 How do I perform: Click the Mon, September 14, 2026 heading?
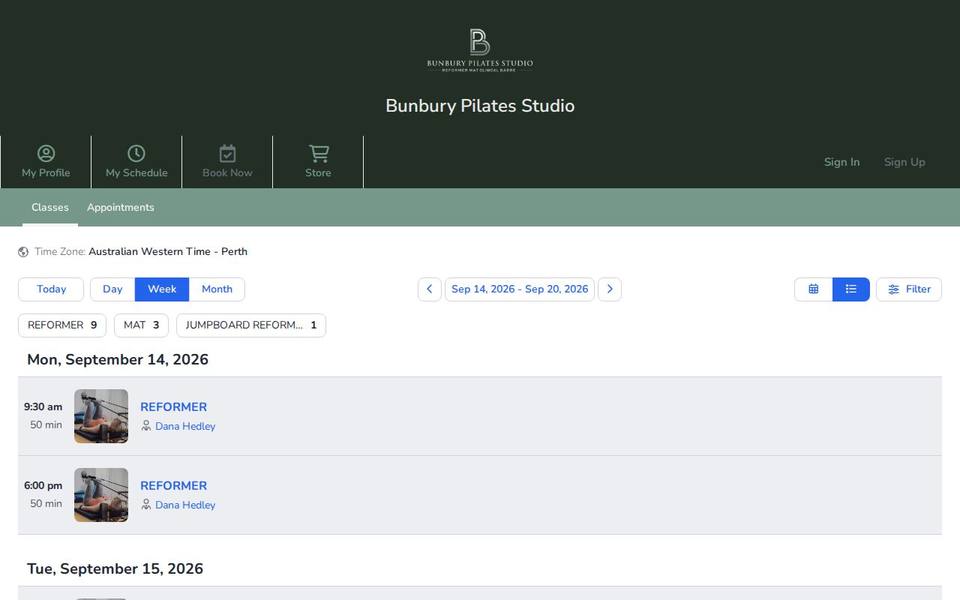[x=118, y=359]
